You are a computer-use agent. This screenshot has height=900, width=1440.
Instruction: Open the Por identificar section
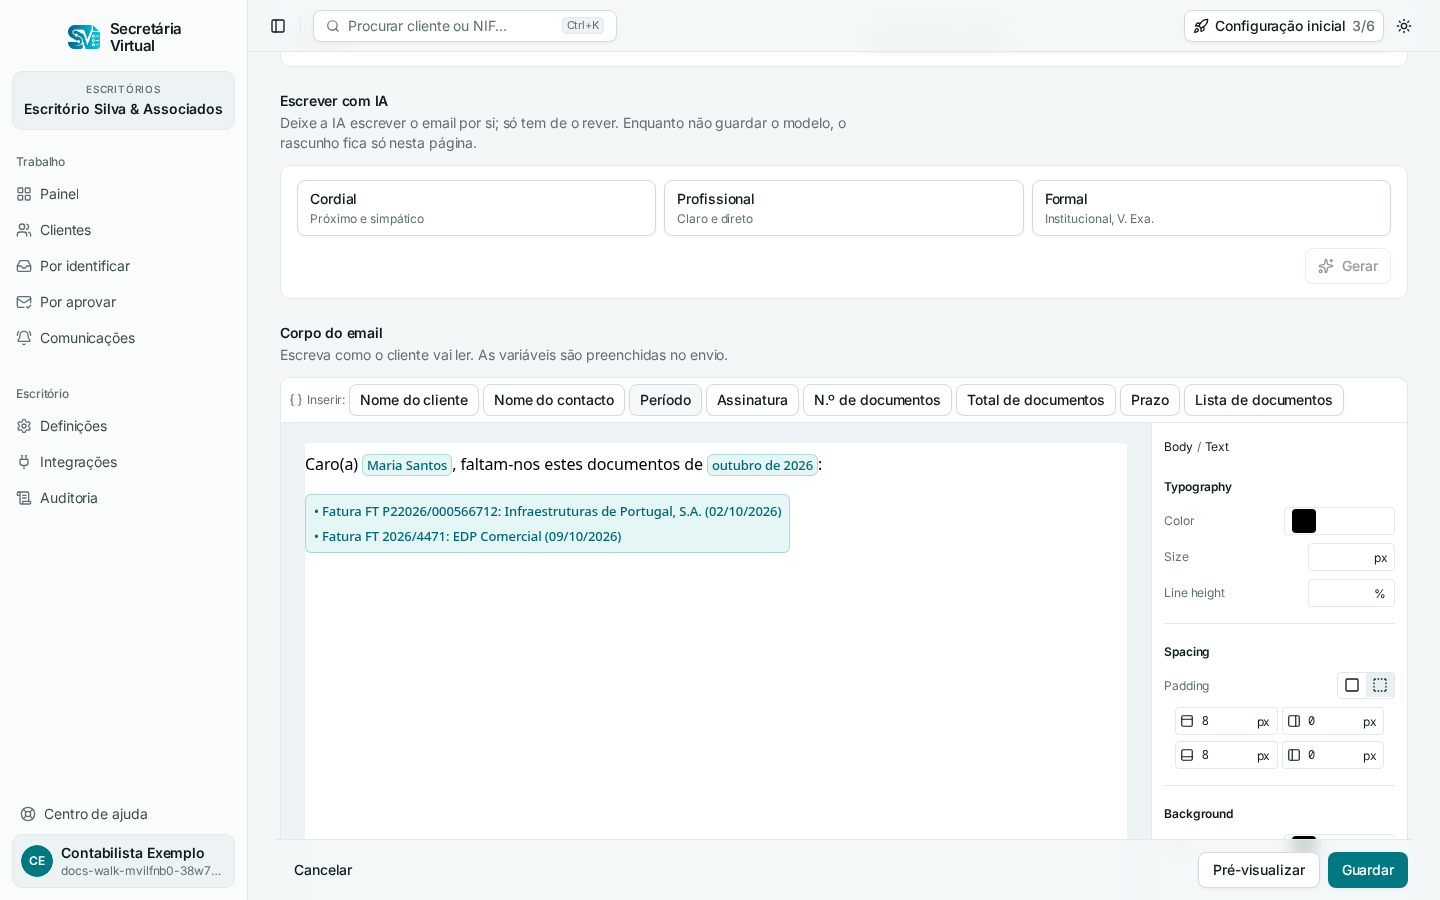(124, 266)
